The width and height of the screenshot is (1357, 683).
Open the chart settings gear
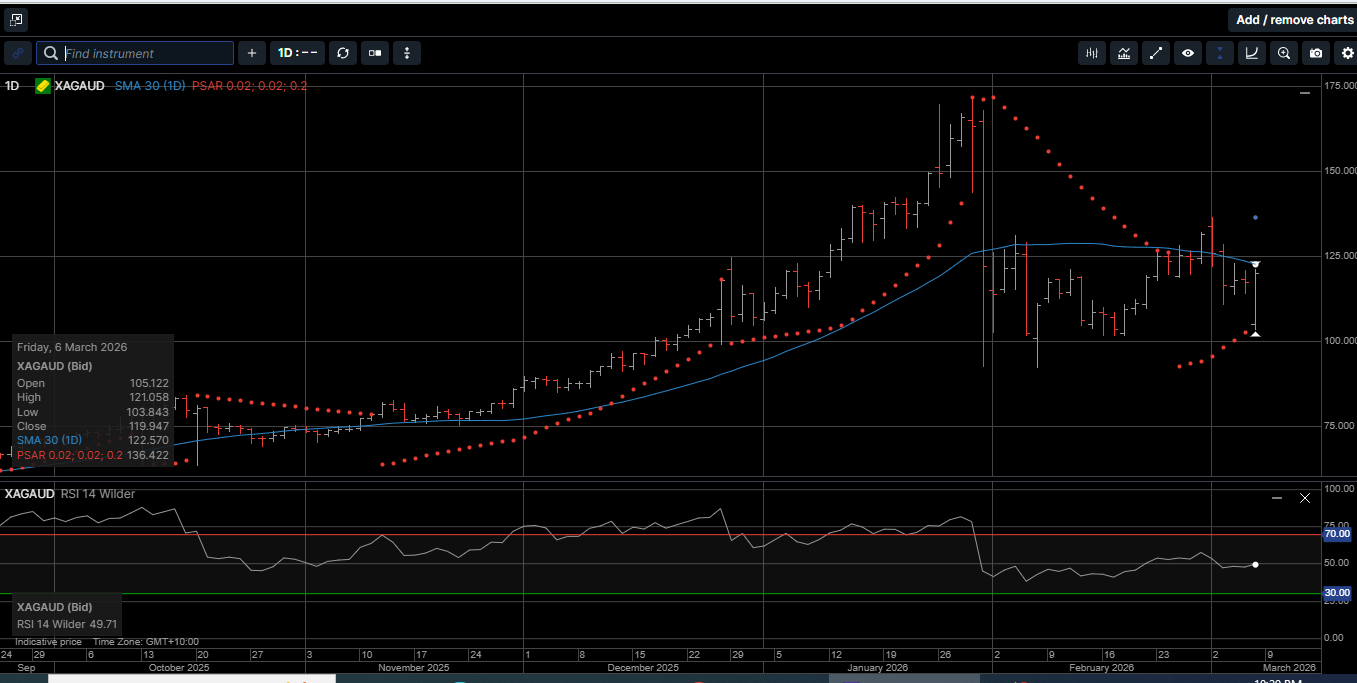[1348, 53]
